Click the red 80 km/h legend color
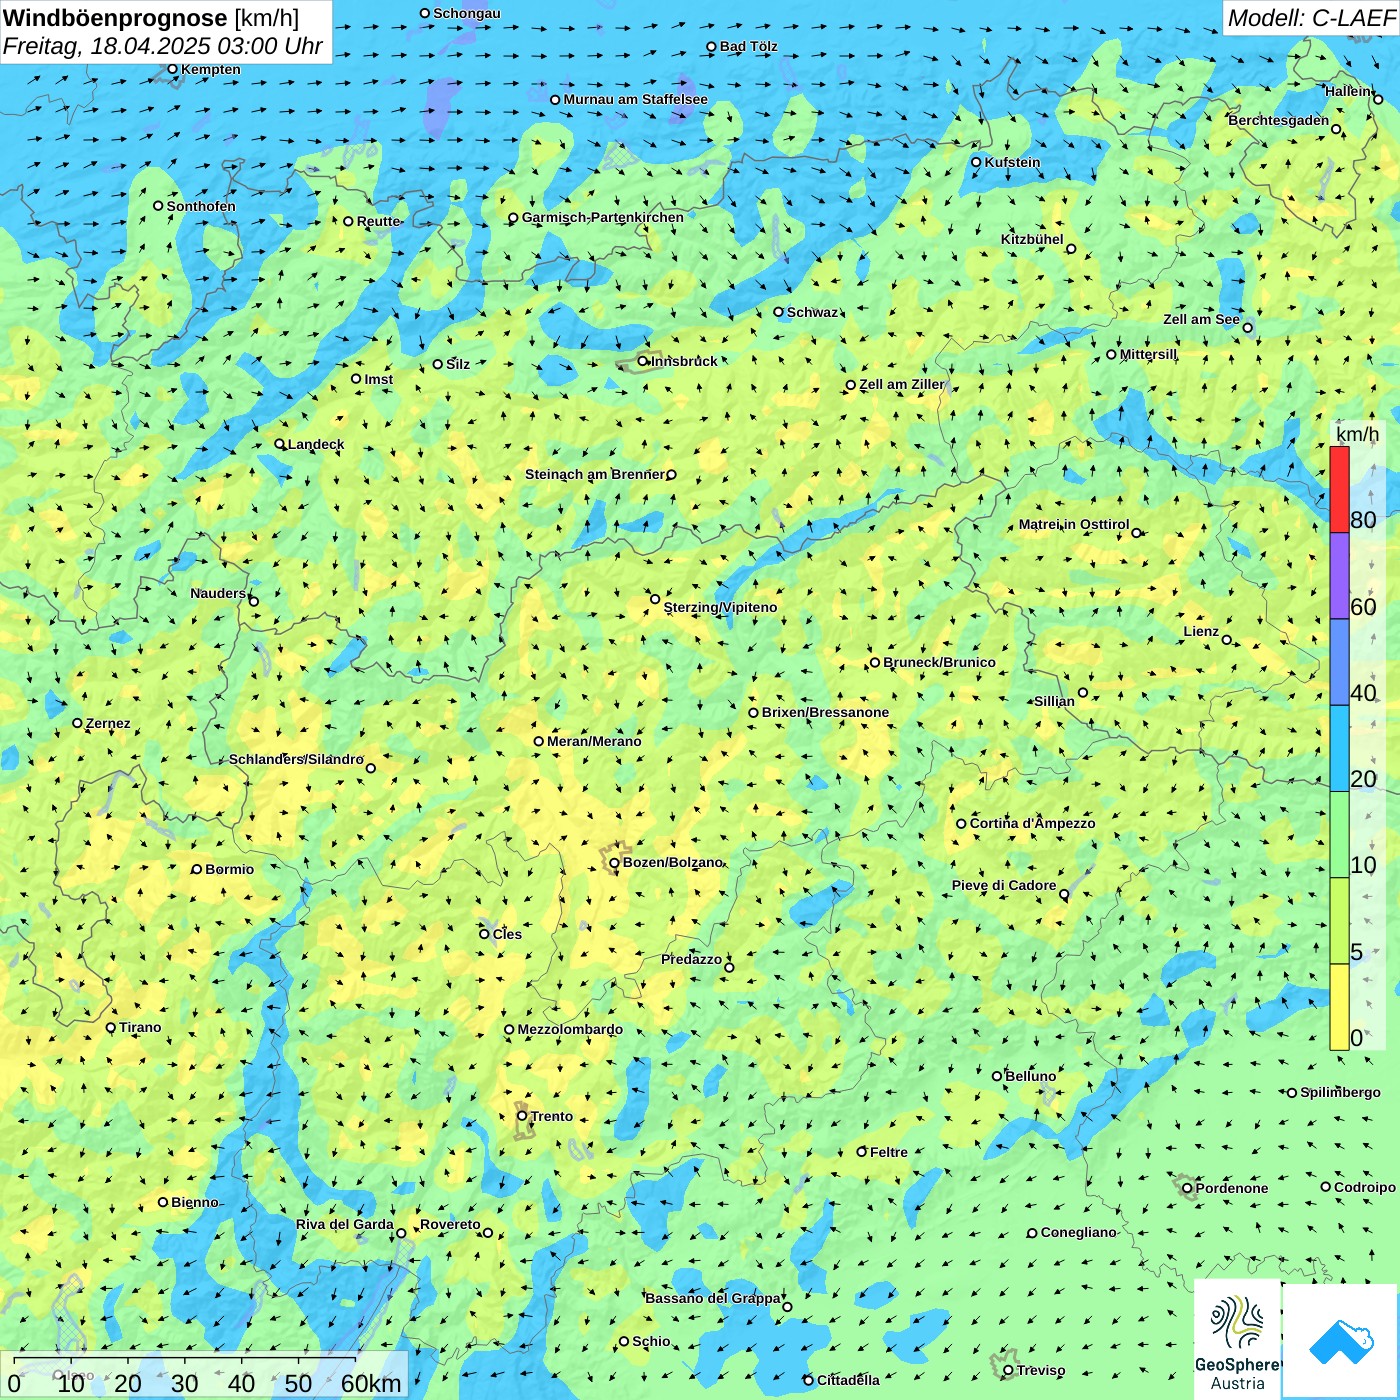 pos(1339,489)
